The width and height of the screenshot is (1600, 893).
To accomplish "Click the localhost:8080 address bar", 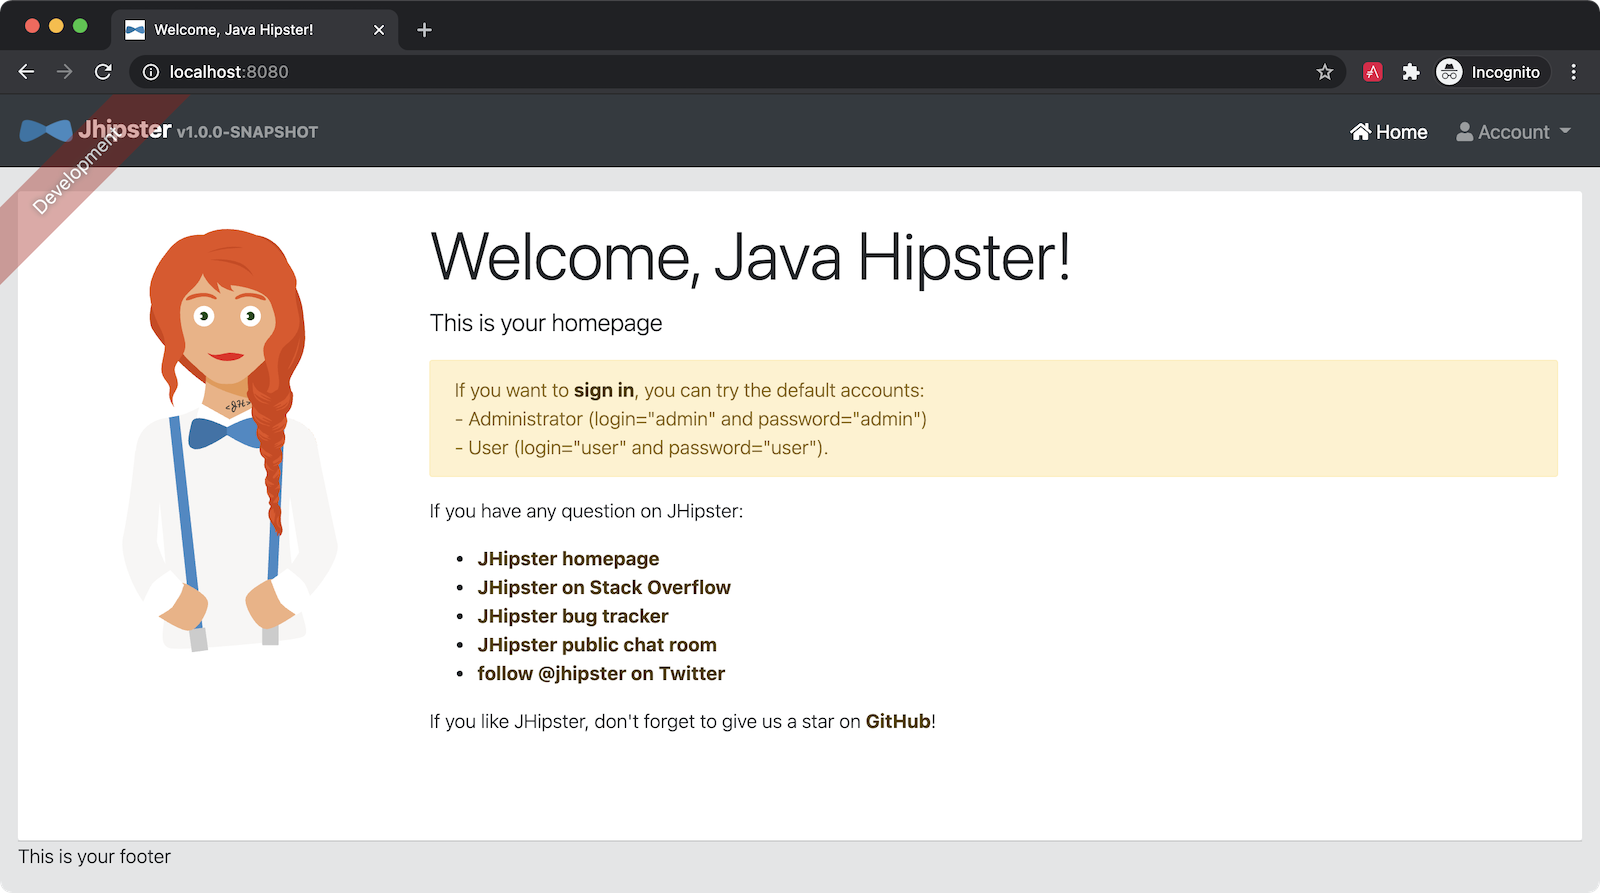I will pyautogui.click(x=700, y=72).
